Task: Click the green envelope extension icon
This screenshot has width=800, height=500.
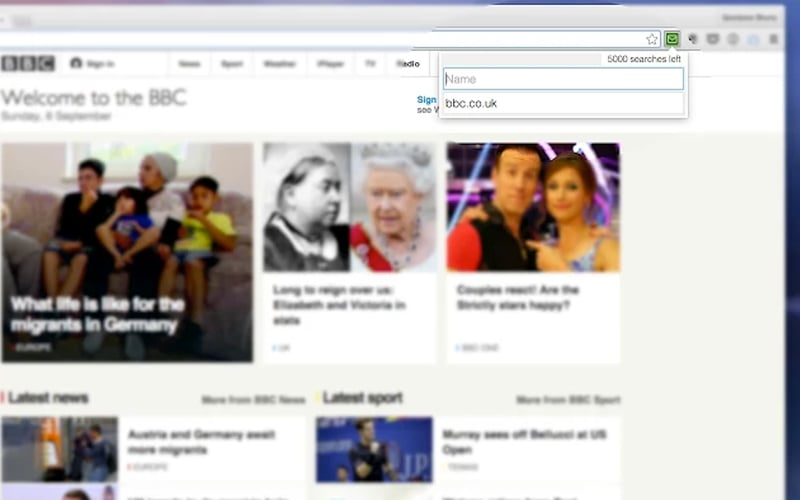Action: [x=672, y=39]
